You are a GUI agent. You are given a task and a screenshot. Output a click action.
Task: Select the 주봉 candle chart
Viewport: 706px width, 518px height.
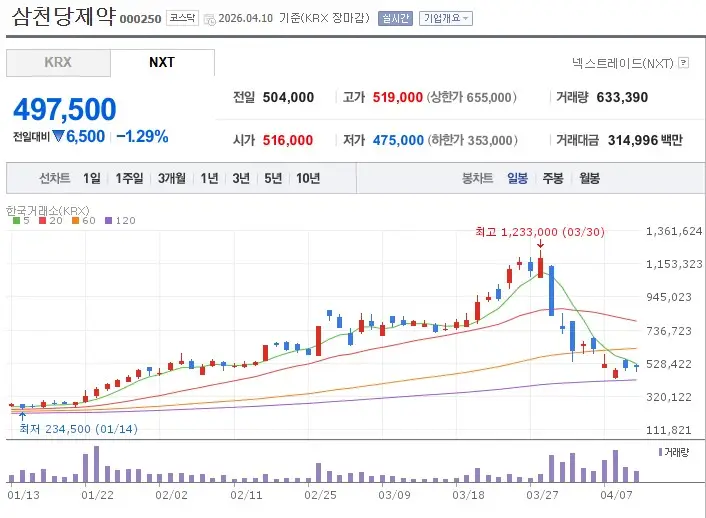pos(553,178)
